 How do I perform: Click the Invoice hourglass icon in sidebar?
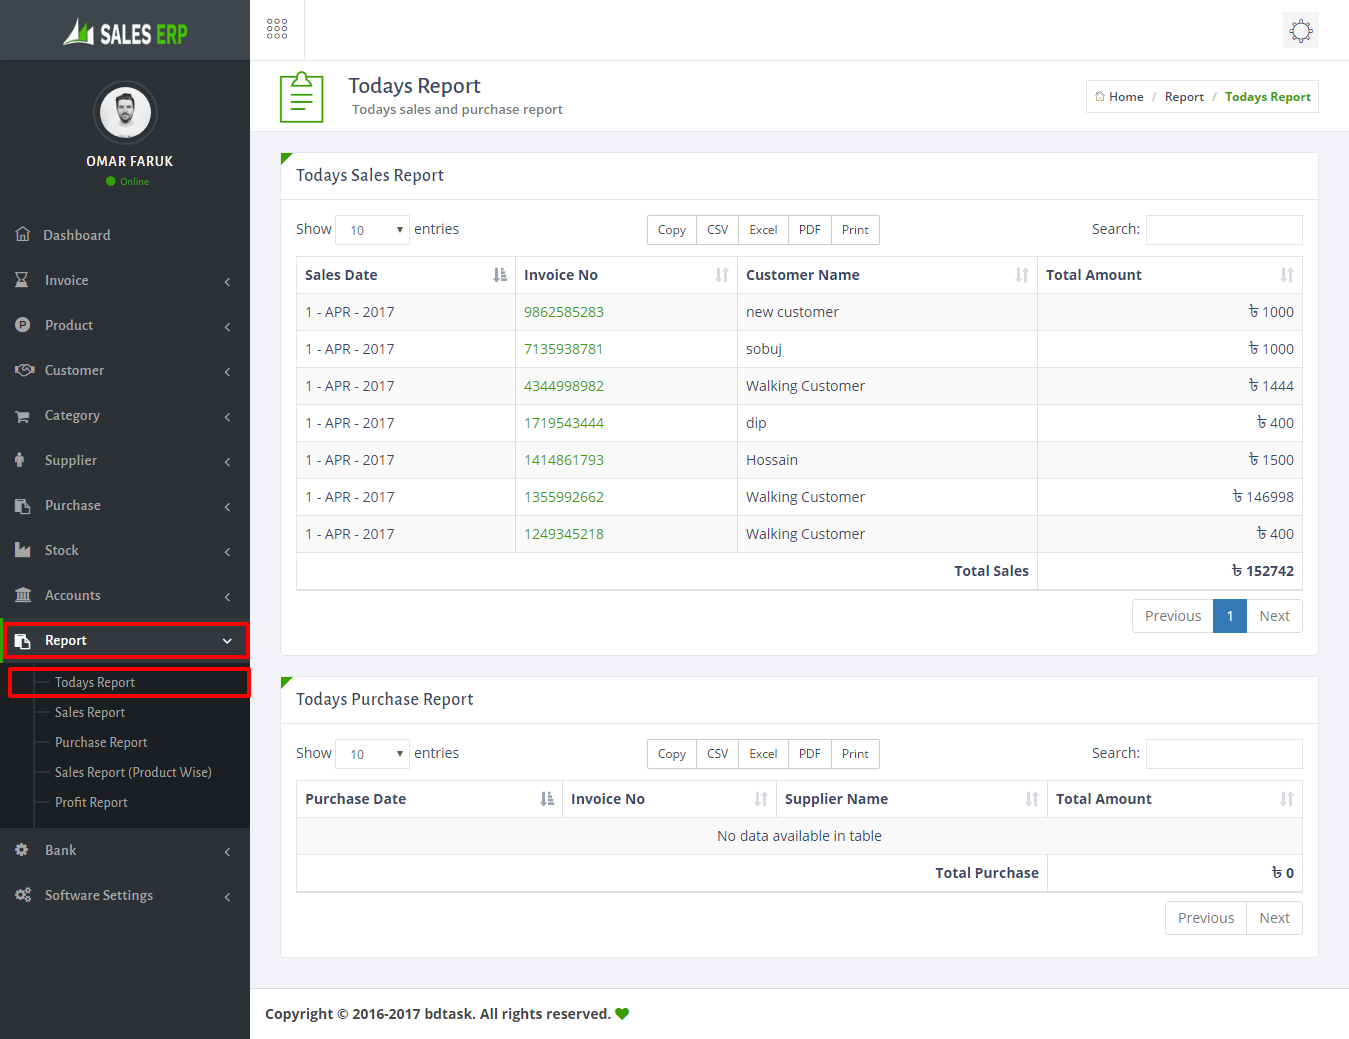[22, 280]
